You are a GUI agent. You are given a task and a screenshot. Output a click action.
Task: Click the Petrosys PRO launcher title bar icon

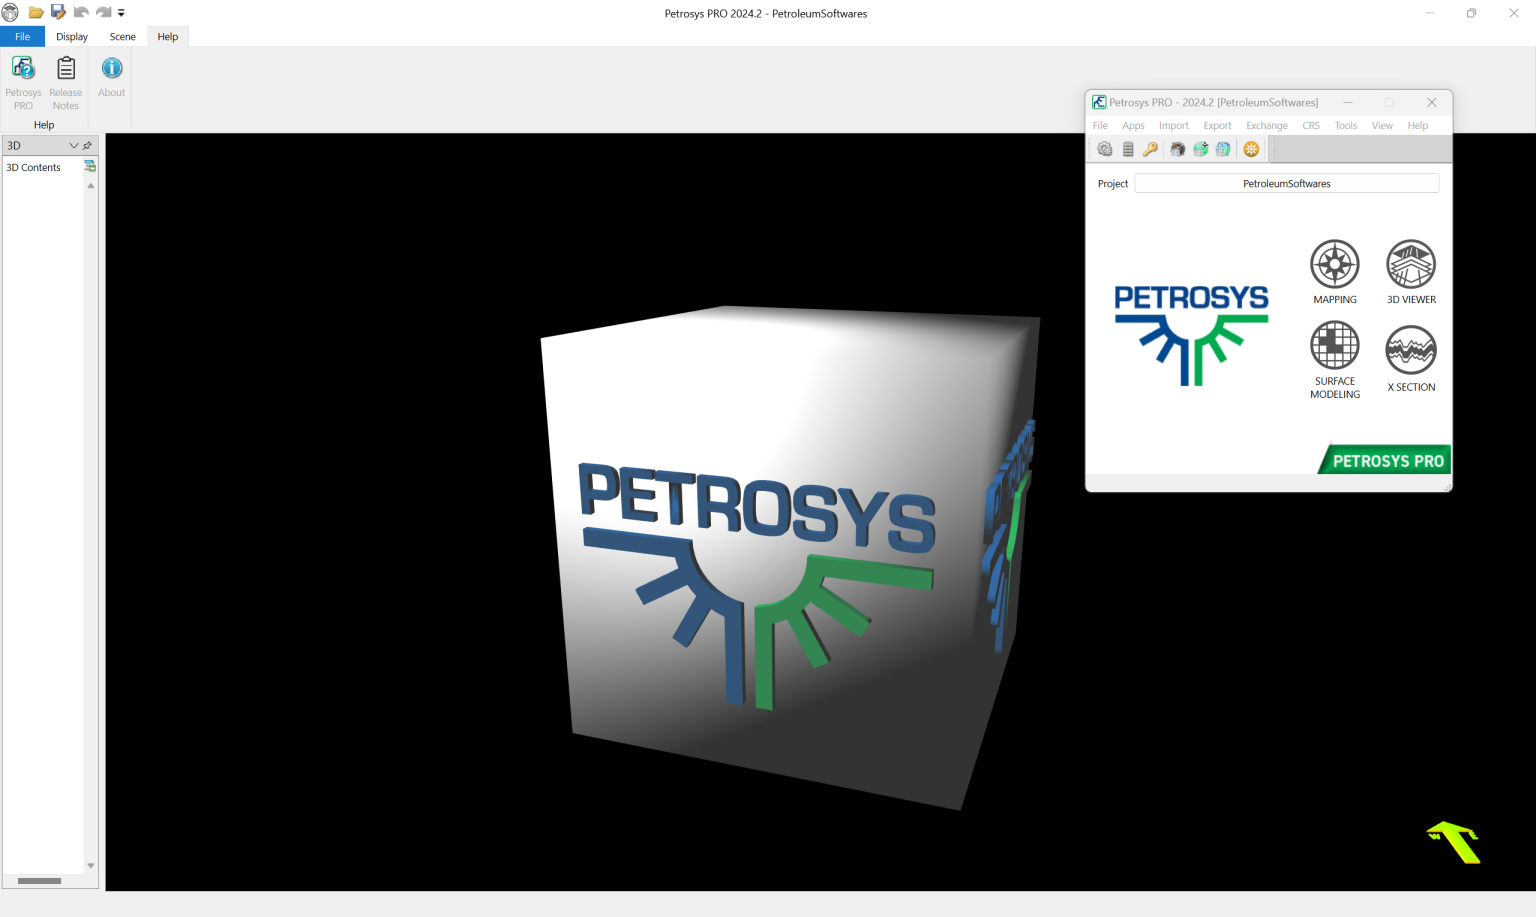tap(1099, 102)
